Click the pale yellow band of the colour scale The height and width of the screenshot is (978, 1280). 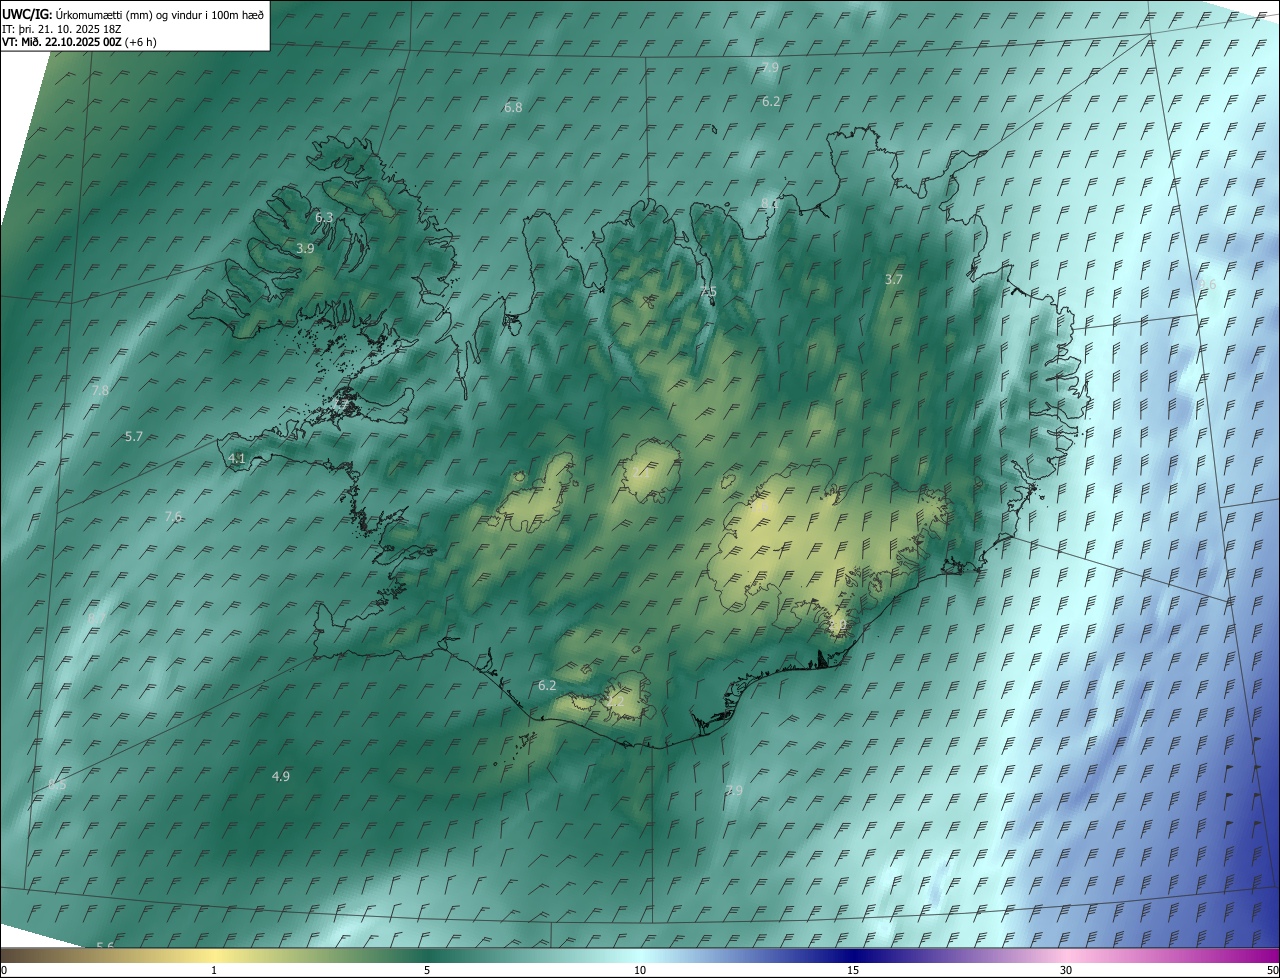coord(214,955)
